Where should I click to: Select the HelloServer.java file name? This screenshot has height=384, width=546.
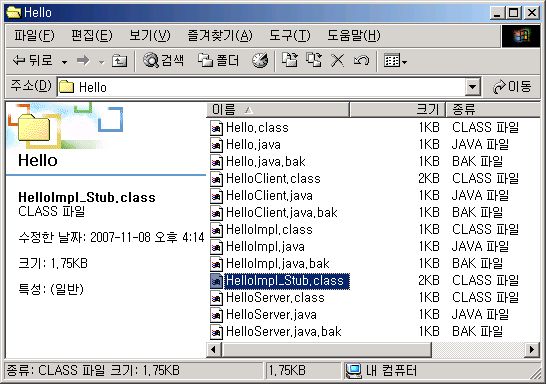271,315
